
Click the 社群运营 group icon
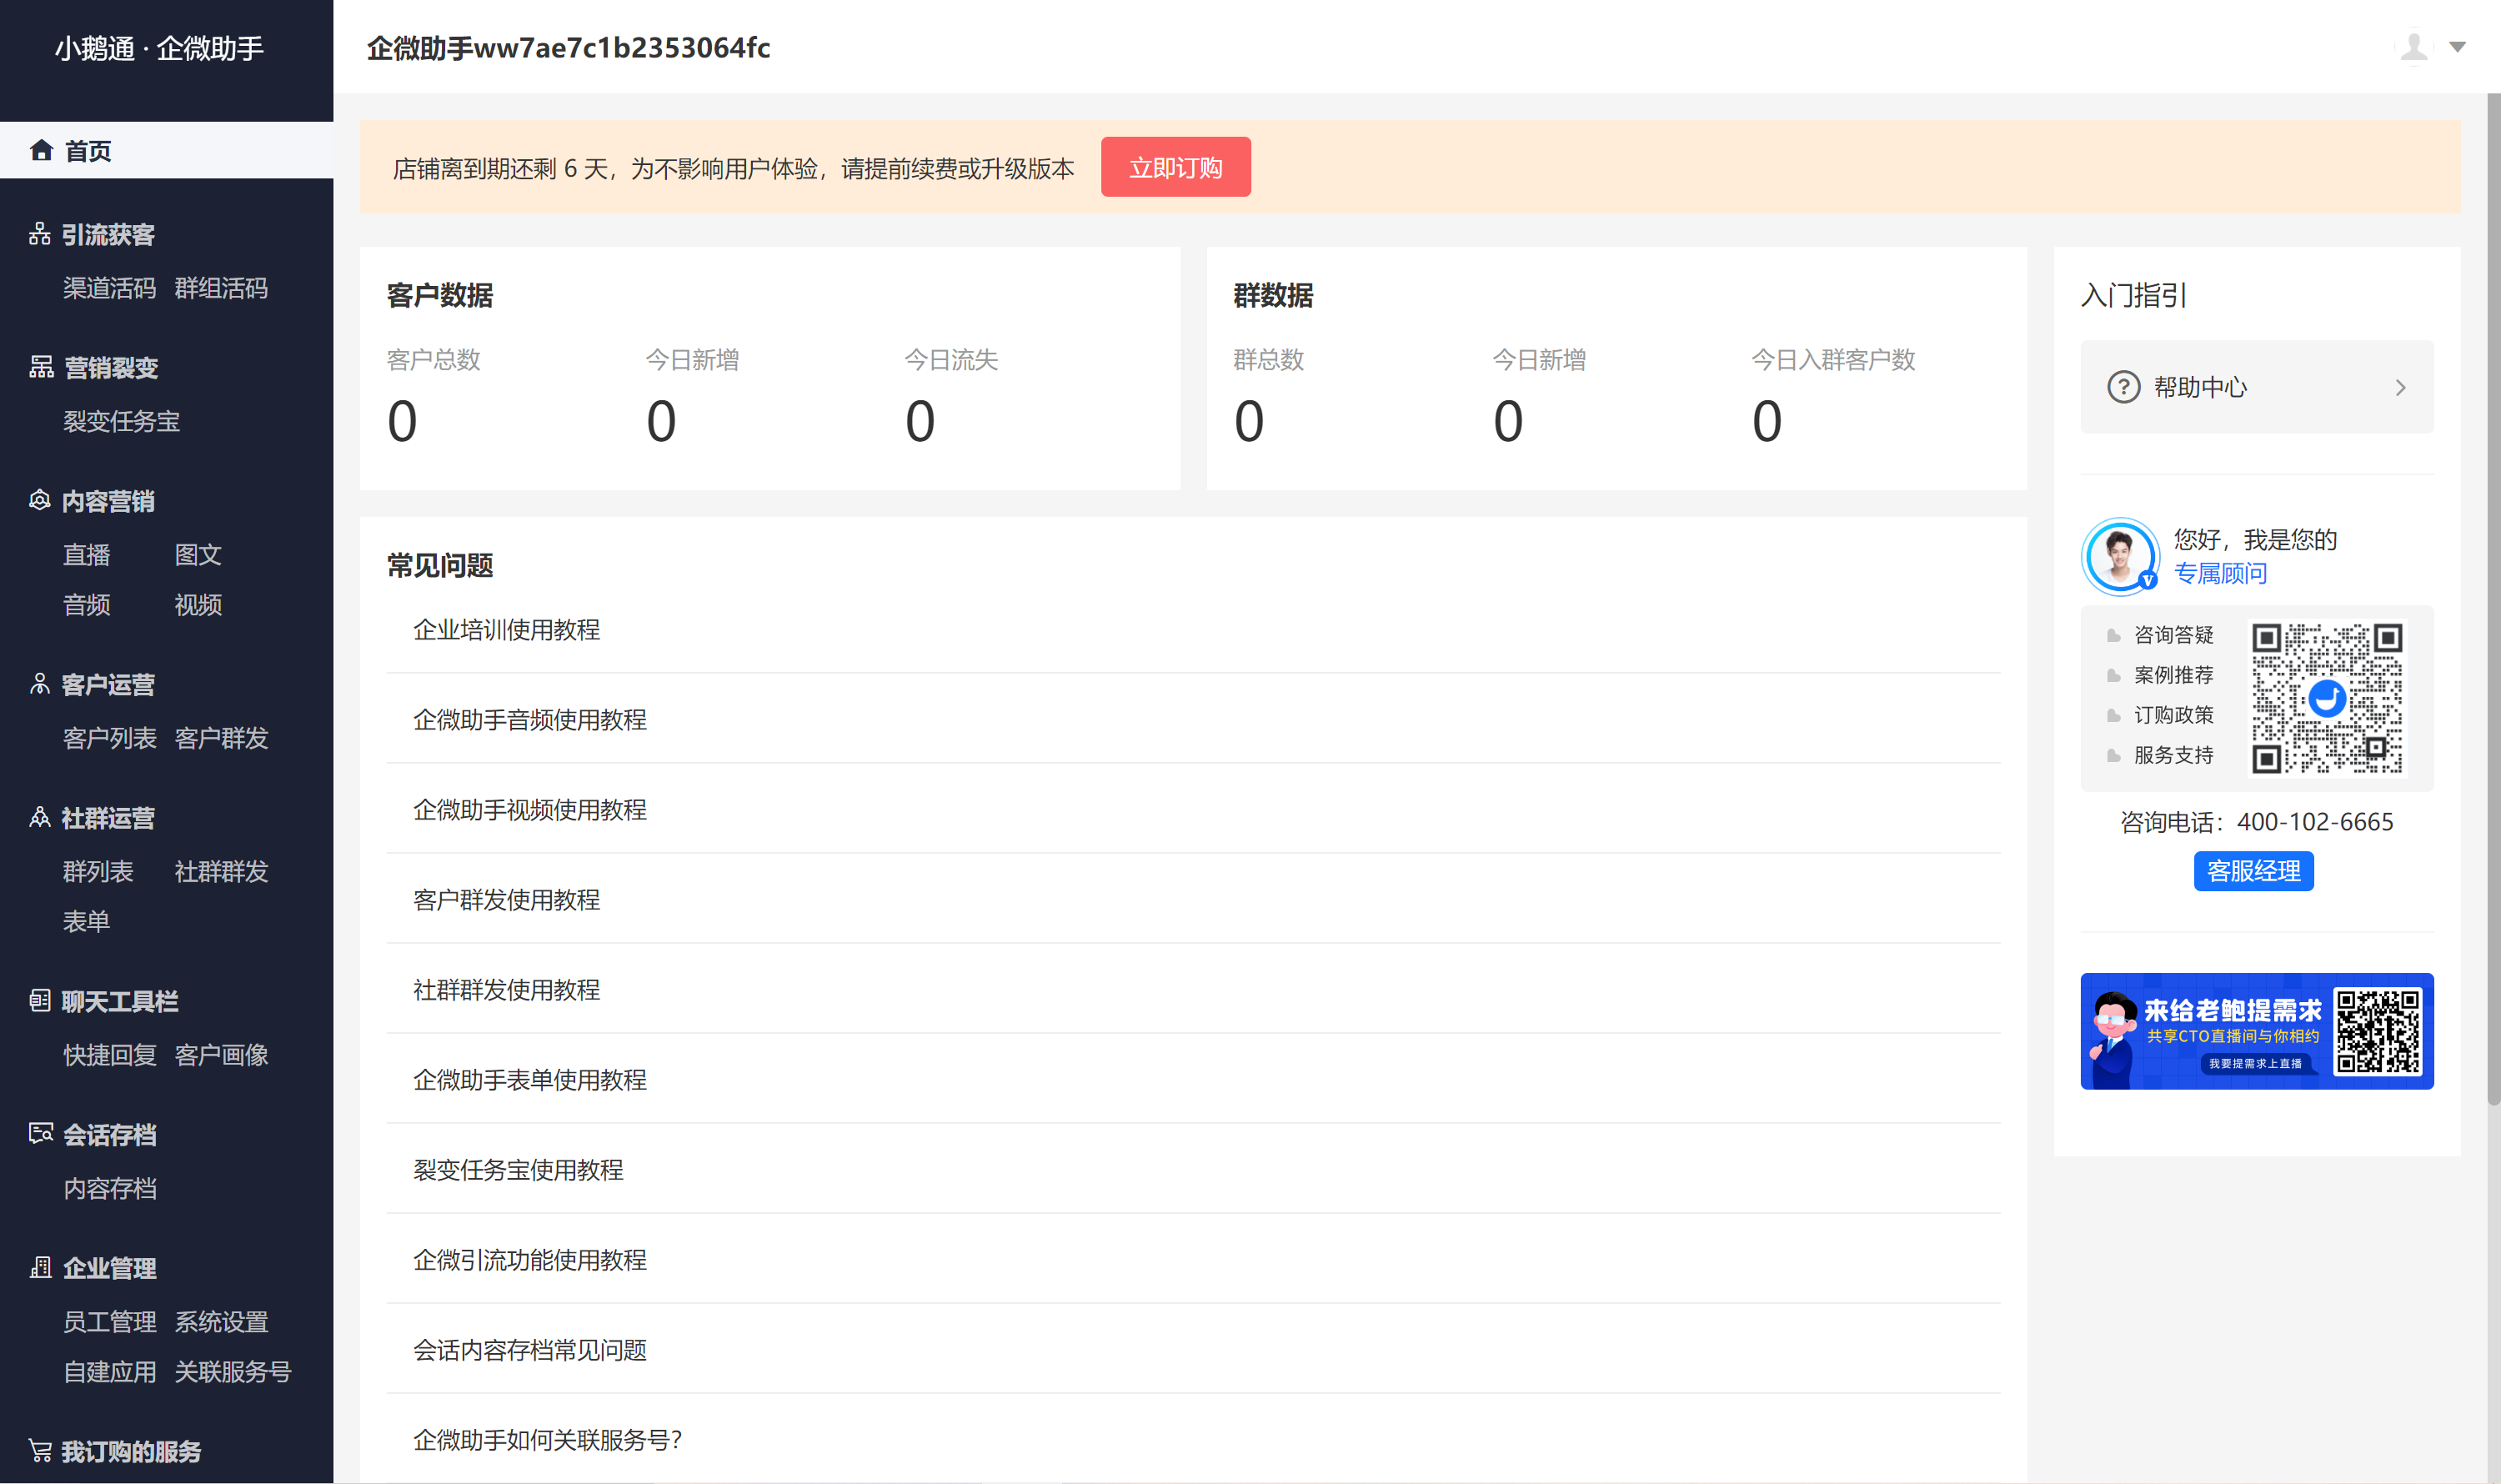40,817
